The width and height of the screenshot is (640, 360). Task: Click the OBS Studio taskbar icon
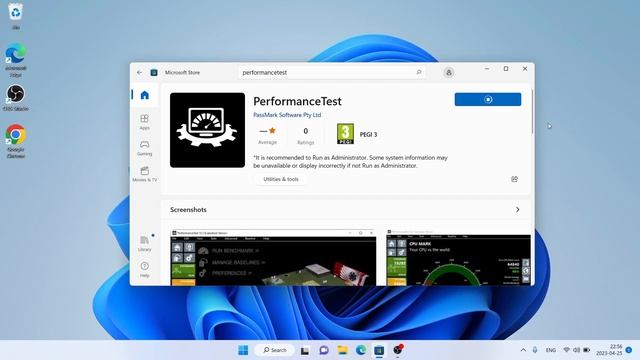398,350
